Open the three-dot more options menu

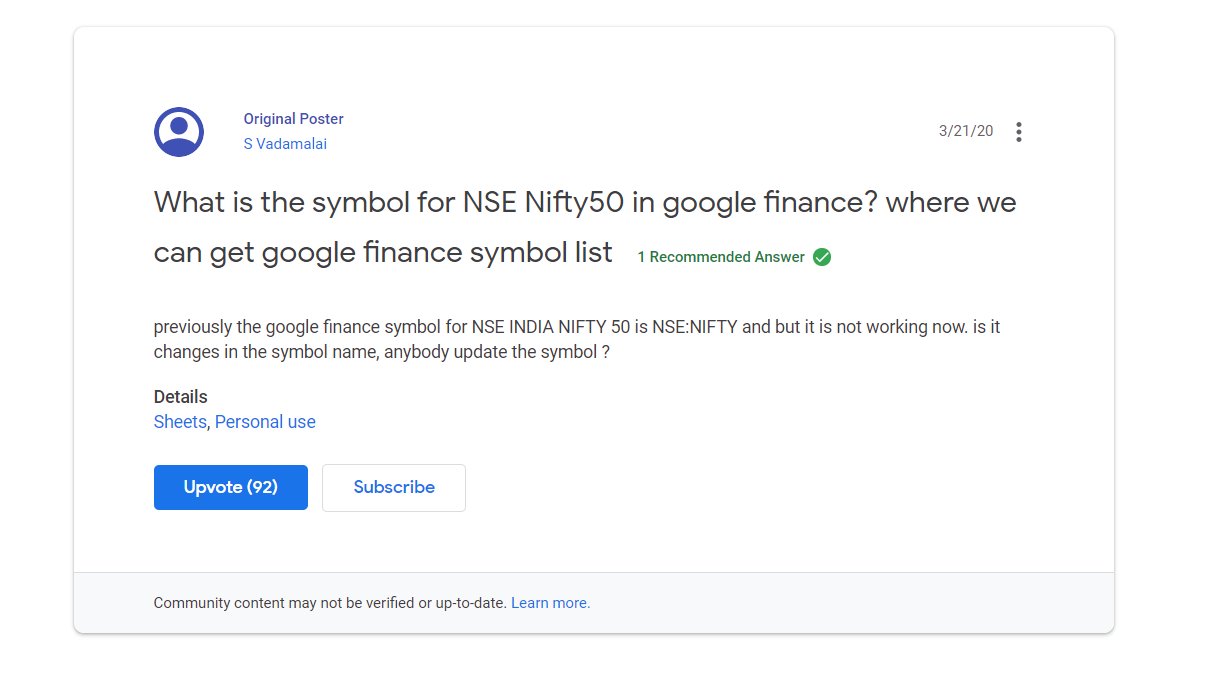coord(1018,132)
